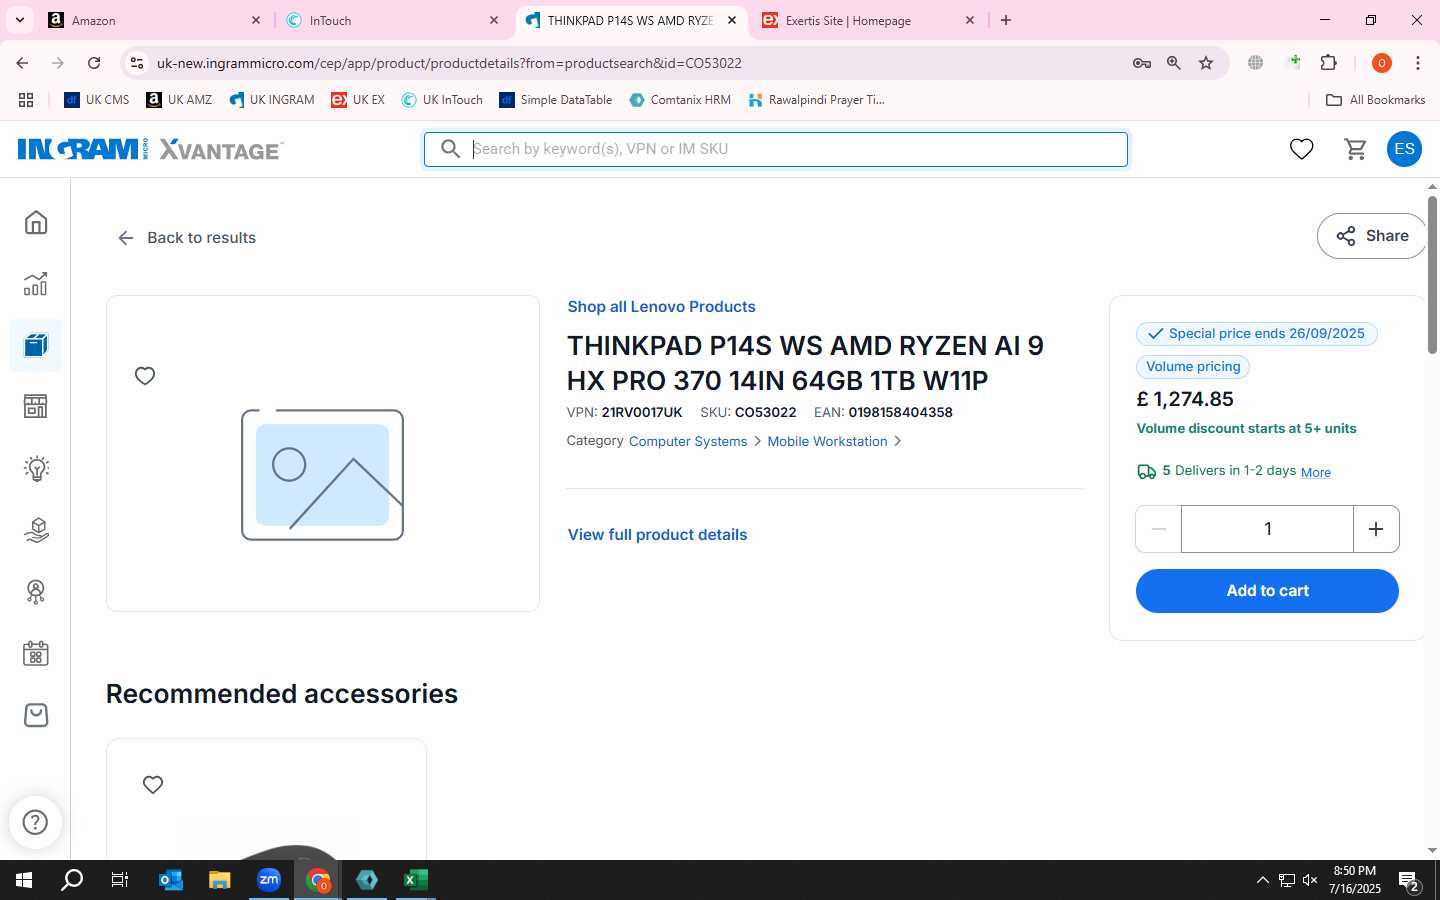Increase quantity with plus button
Image resolution: width=1440 pixels, height=900 pixels.
coord(1376,529)
